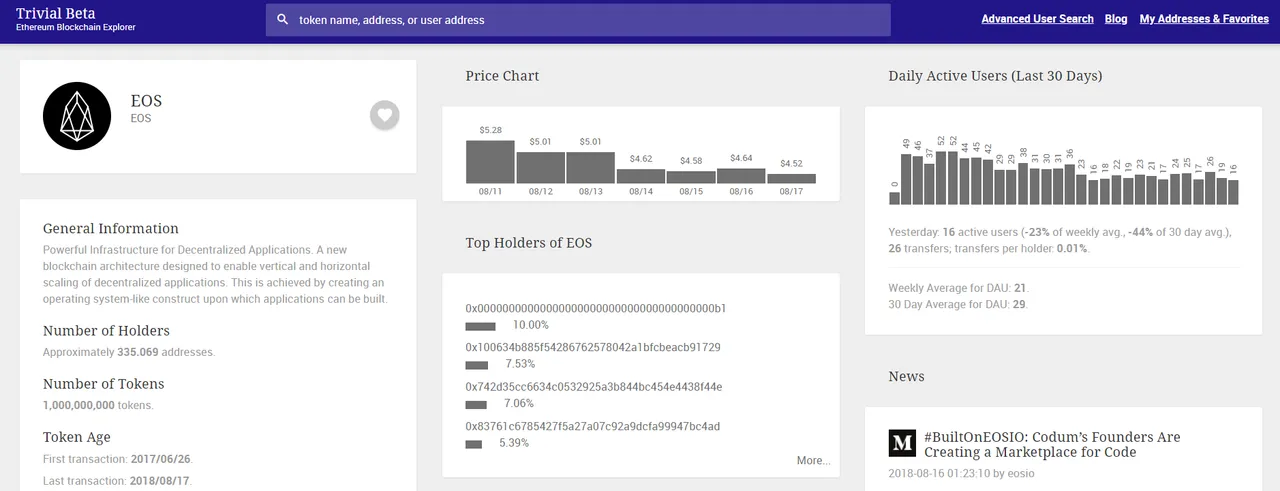This screenshot has height=491, width=1280.
Task: Click the 7.06% holder share bar
Action: (x=476, y=404)
